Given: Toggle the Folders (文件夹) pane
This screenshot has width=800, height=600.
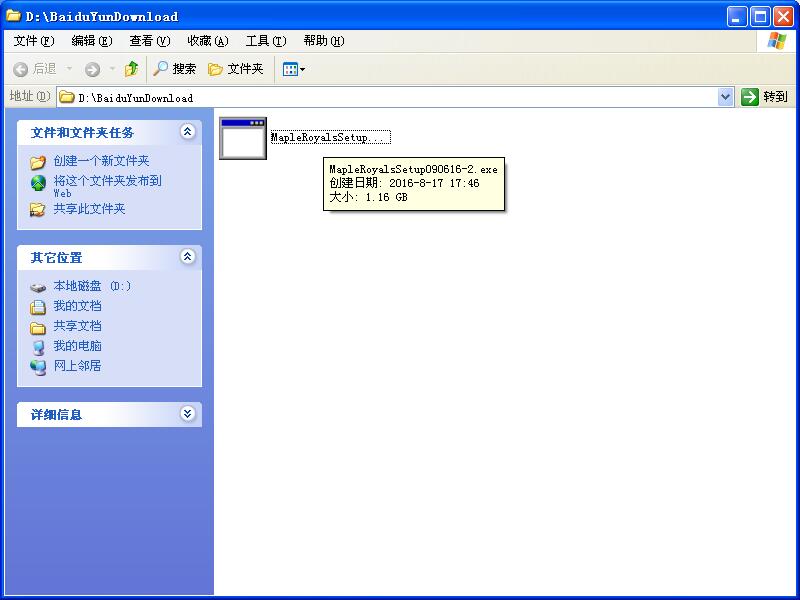Looking at the screenshot, I should click(x=236, y=69).
